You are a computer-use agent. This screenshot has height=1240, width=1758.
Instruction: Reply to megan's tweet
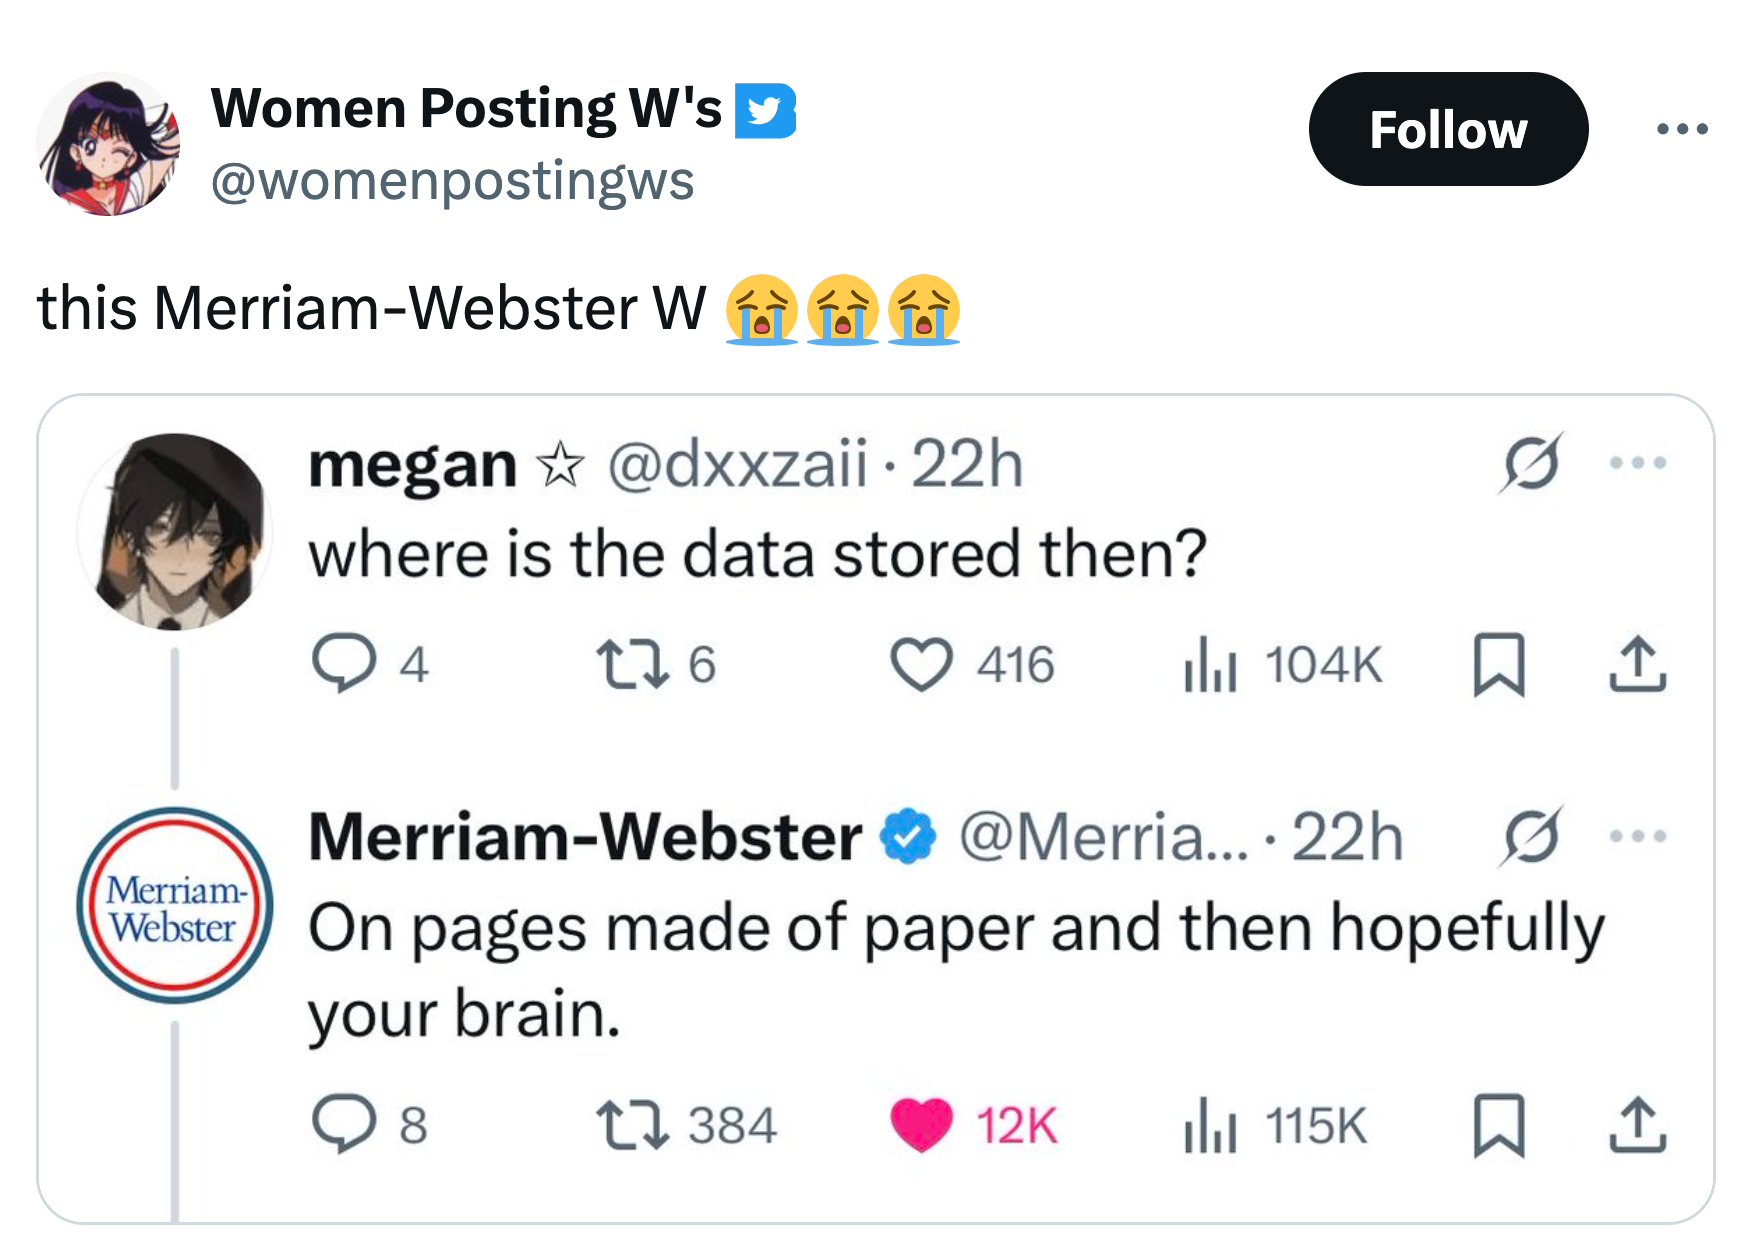344,664
